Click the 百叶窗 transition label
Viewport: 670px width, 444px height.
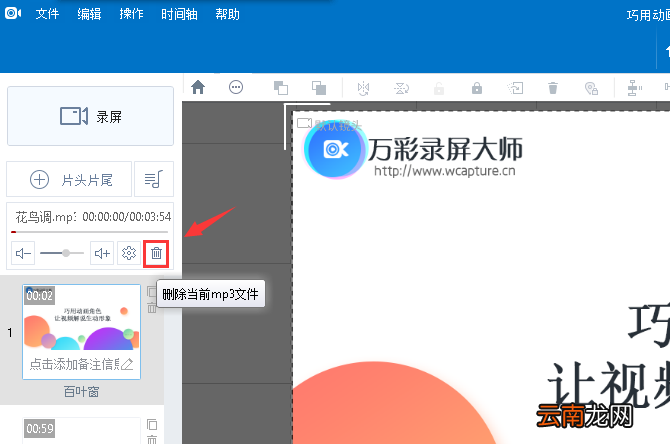coord(82,391)
